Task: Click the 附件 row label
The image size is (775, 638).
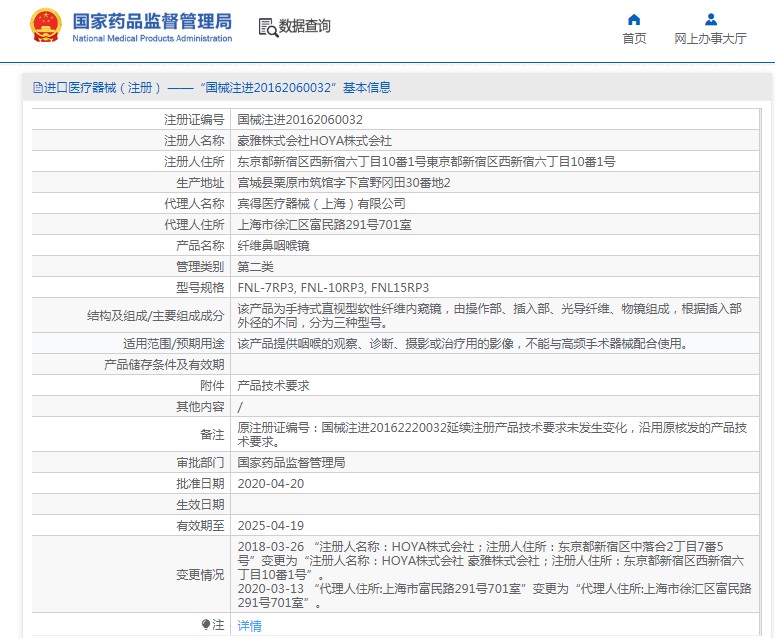Action: (213, 385)
